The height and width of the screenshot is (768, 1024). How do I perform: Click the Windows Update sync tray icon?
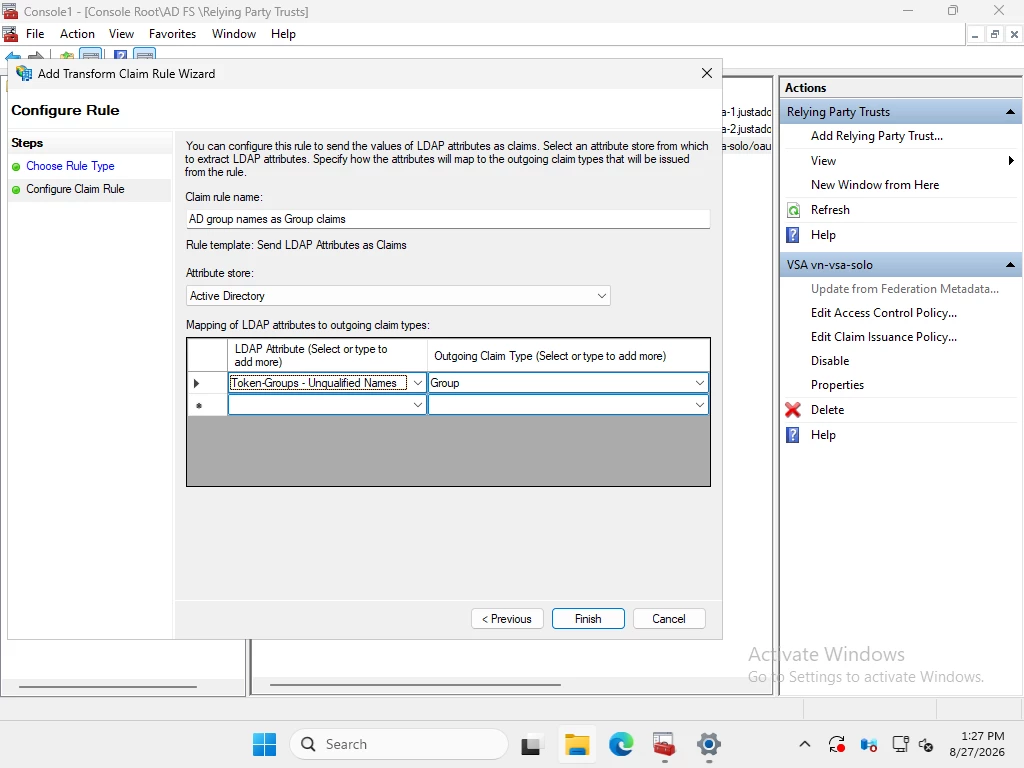pos(837,744)
